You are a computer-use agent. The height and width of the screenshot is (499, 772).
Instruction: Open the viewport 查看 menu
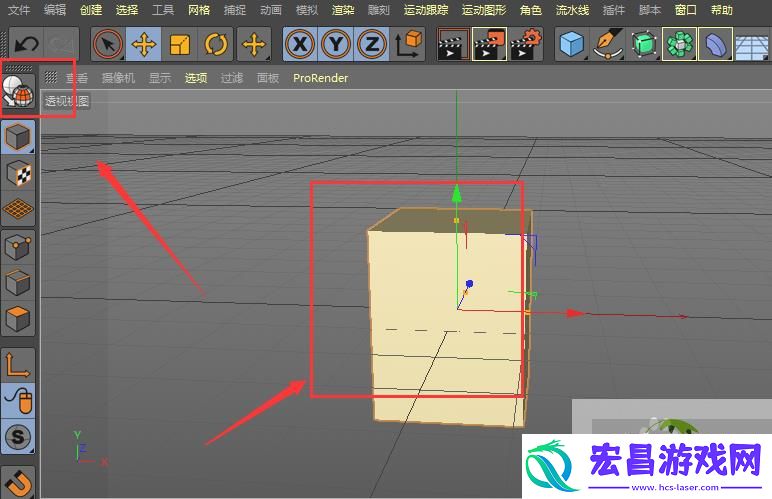click(77, 78)
